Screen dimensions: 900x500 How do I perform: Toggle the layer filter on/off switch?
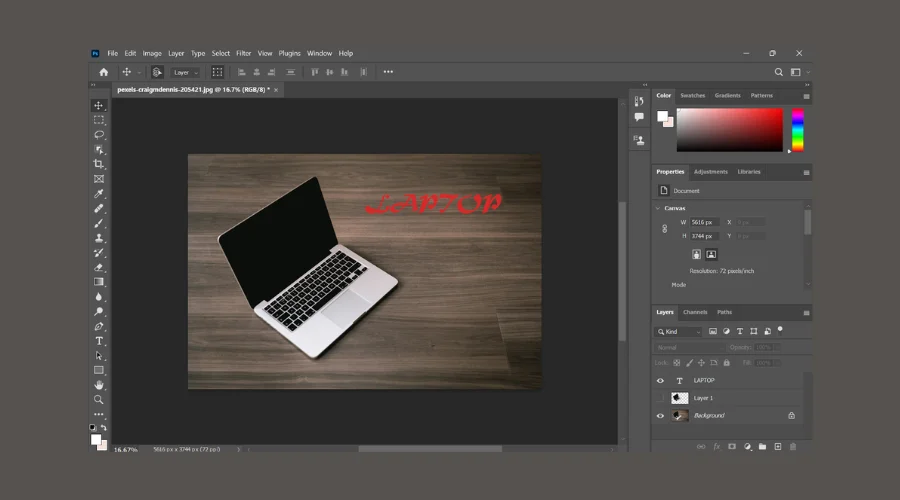pyautogui.click(x=780, y=330)
